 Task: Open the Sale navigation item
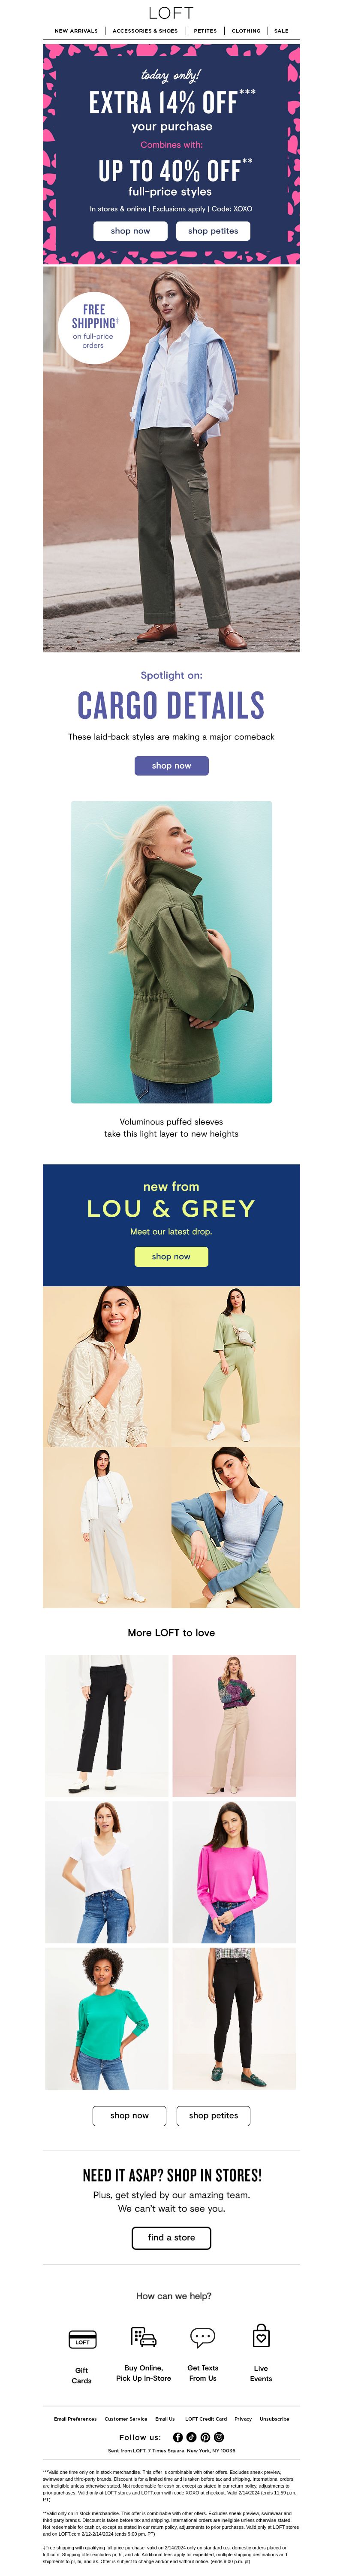pos(281,31)
